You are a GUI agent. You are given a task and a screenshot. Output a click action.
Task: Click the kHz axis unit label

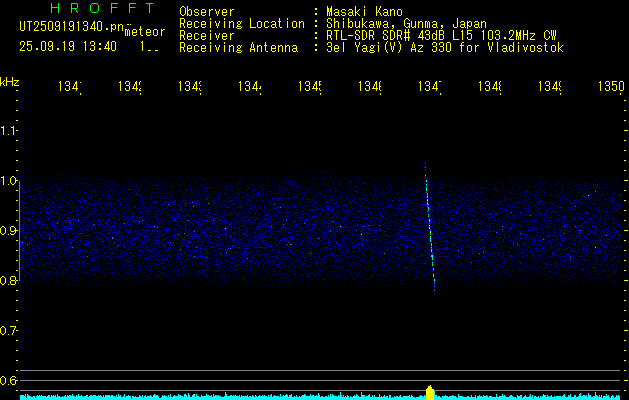9,80
